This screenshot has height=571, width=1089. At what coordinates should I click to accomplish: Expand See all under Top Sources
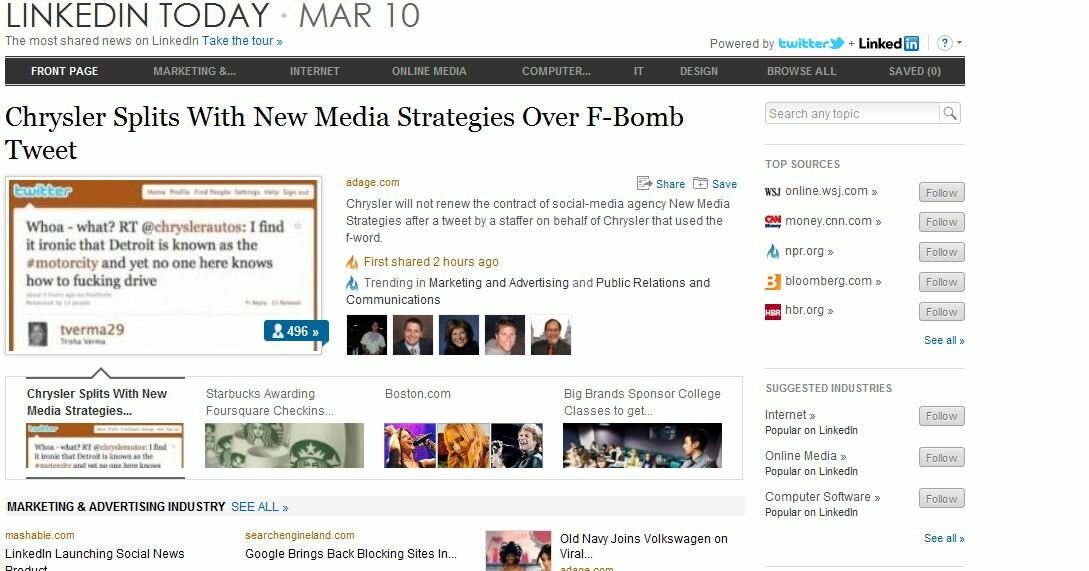click(943, 340)
